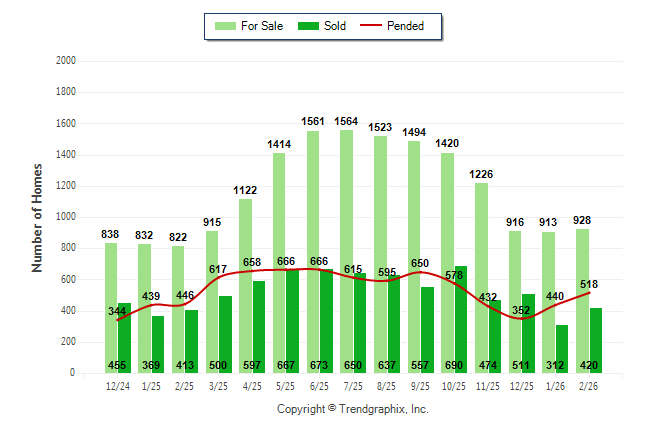Click the Copyright Trendgraphix, Inc. text
This screenshot has height=434, width=646.
(352, 410)
